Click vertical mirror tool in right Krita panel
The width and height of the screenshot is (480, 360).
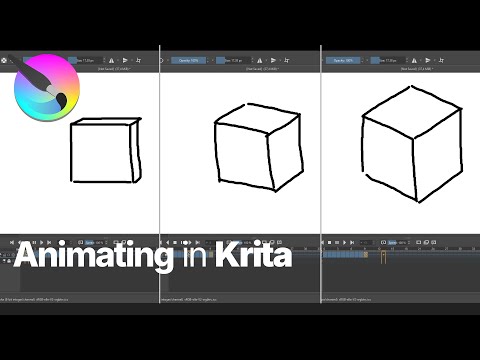428,60
